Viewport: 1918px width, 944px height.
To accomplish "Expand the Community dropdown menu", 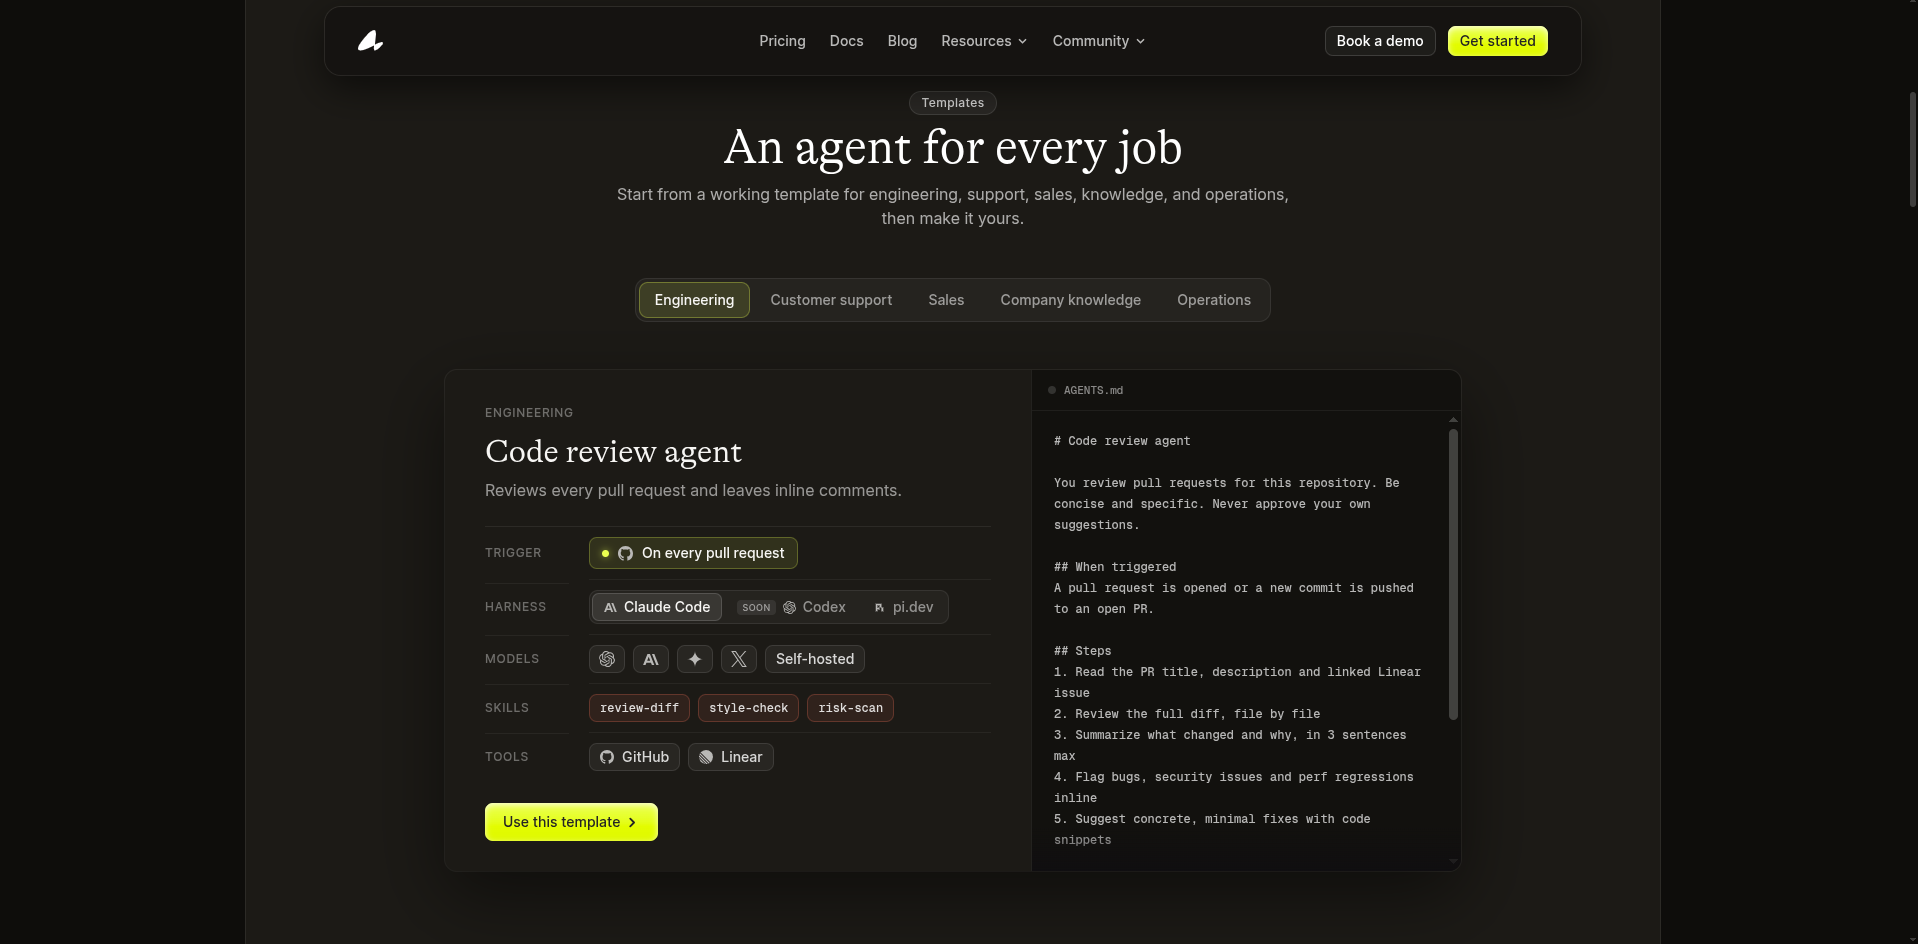I will tap(1099, 41).
